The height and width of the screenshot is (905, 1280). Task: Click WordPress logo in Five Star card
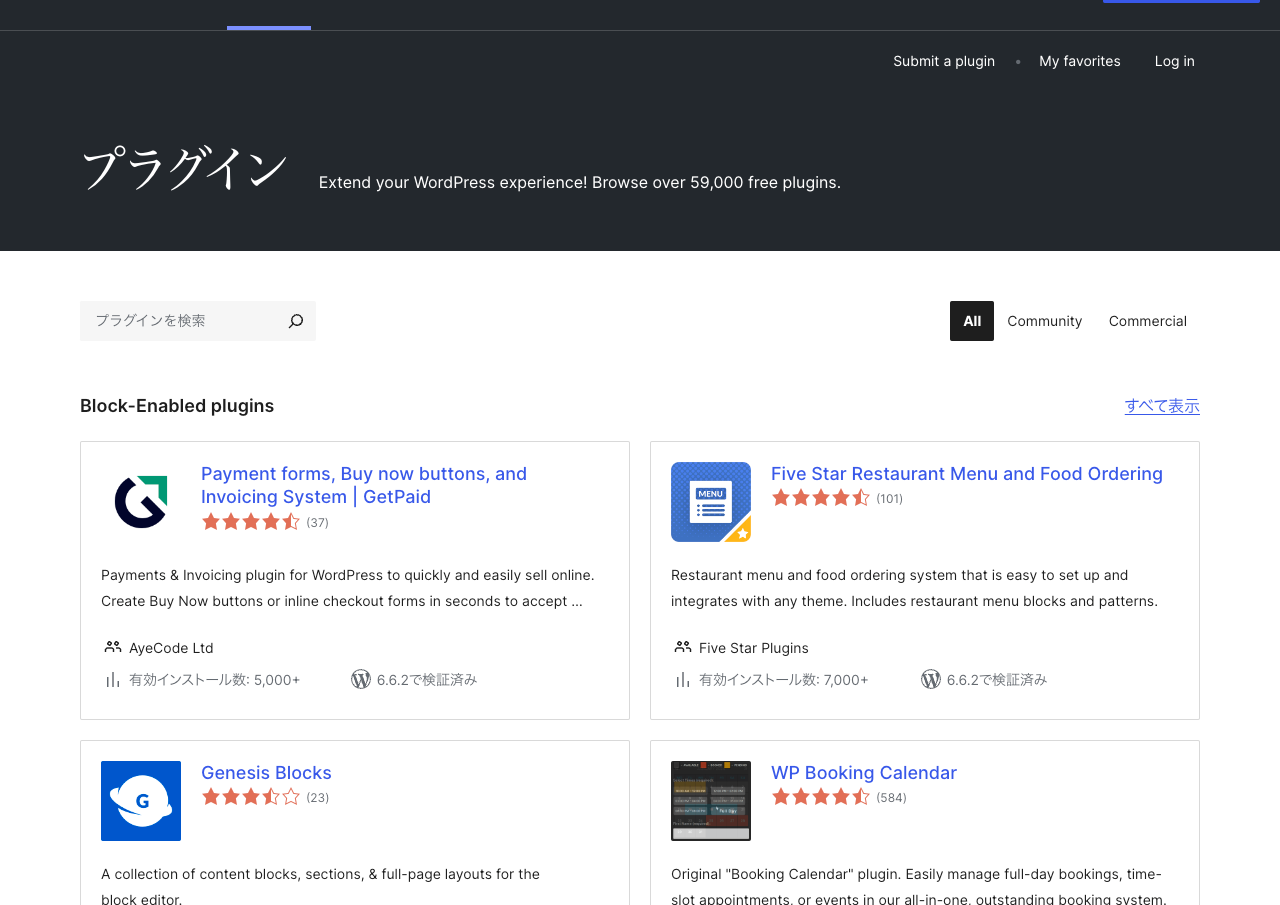coord(931,679)
